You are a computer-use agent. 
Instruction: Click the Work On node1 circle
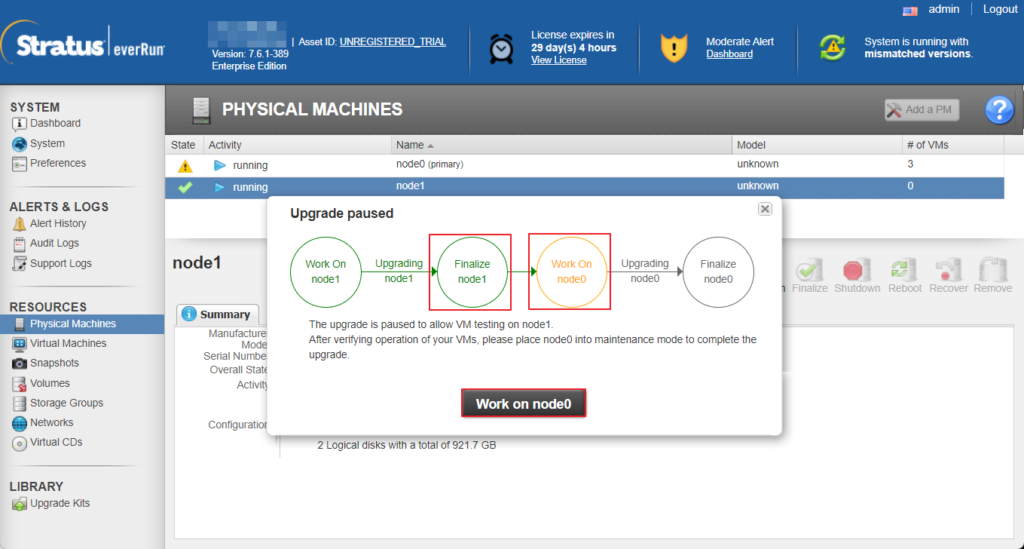325,272
